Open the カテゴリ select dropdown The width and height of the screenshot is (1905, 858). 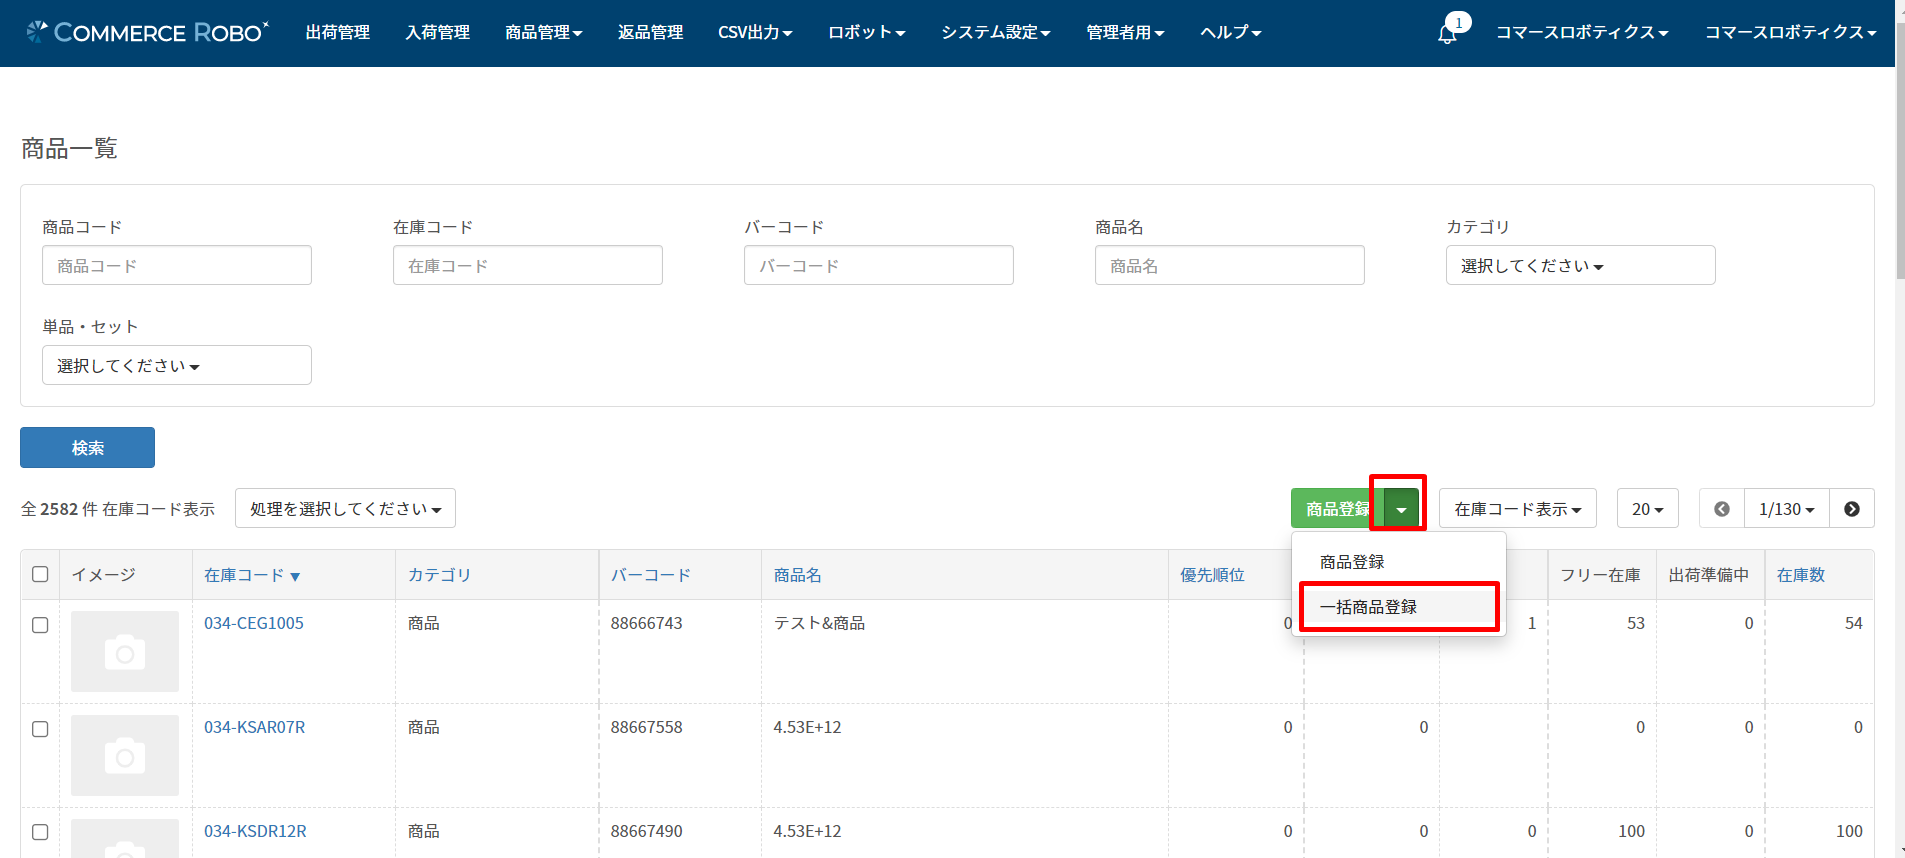point(1580,265)
